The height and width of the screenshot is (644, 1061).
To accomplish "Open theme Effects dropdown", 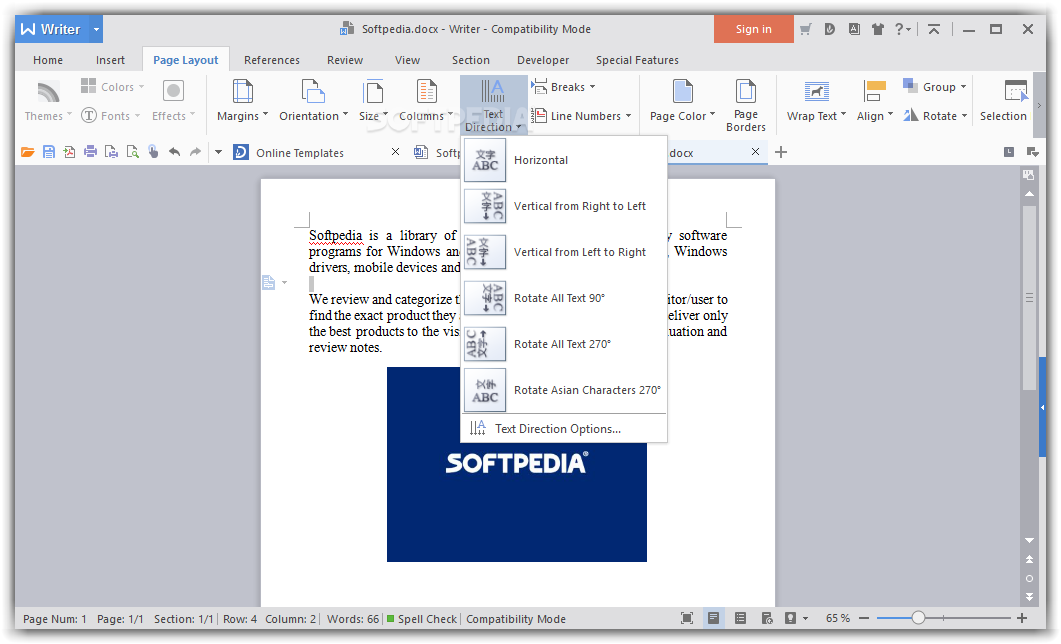I will coord(173,100).
